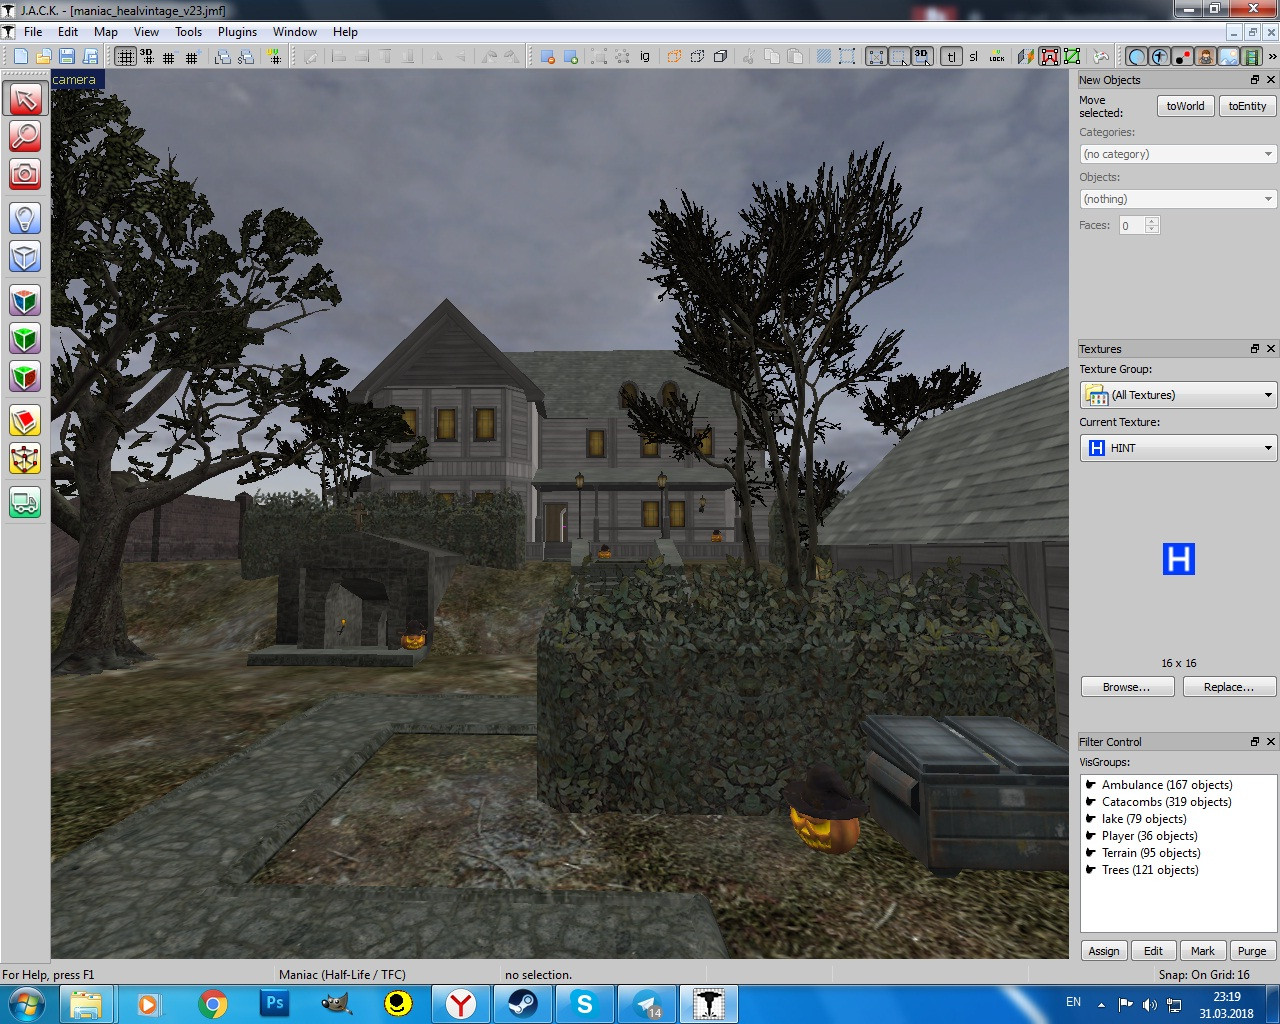The image size is (1280, 1024).
Task: Click the toWorld button
Action: pos(1185,106)
